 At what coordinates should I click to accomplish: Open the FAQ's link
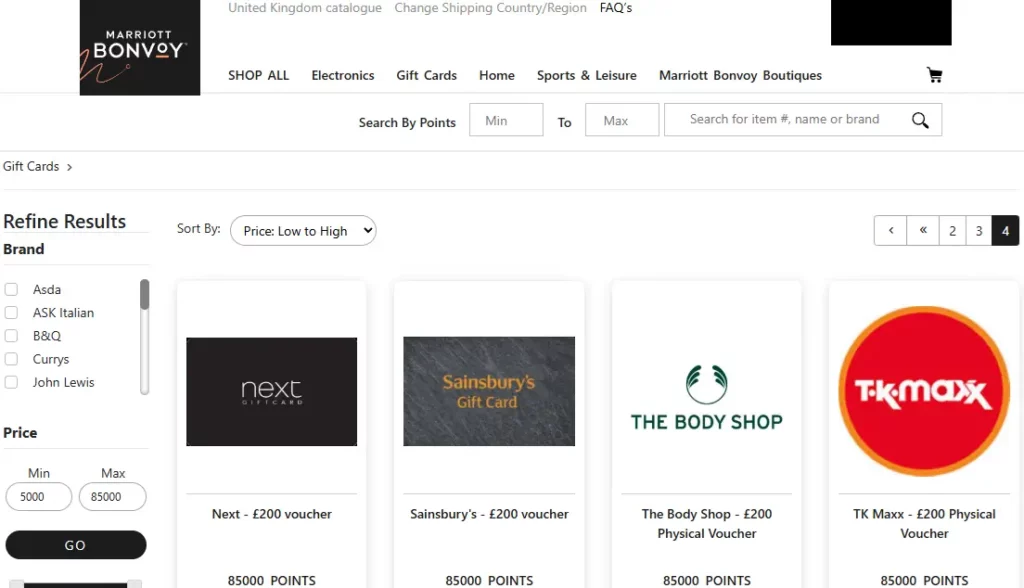pyautogui.click(x=616, y=8)
